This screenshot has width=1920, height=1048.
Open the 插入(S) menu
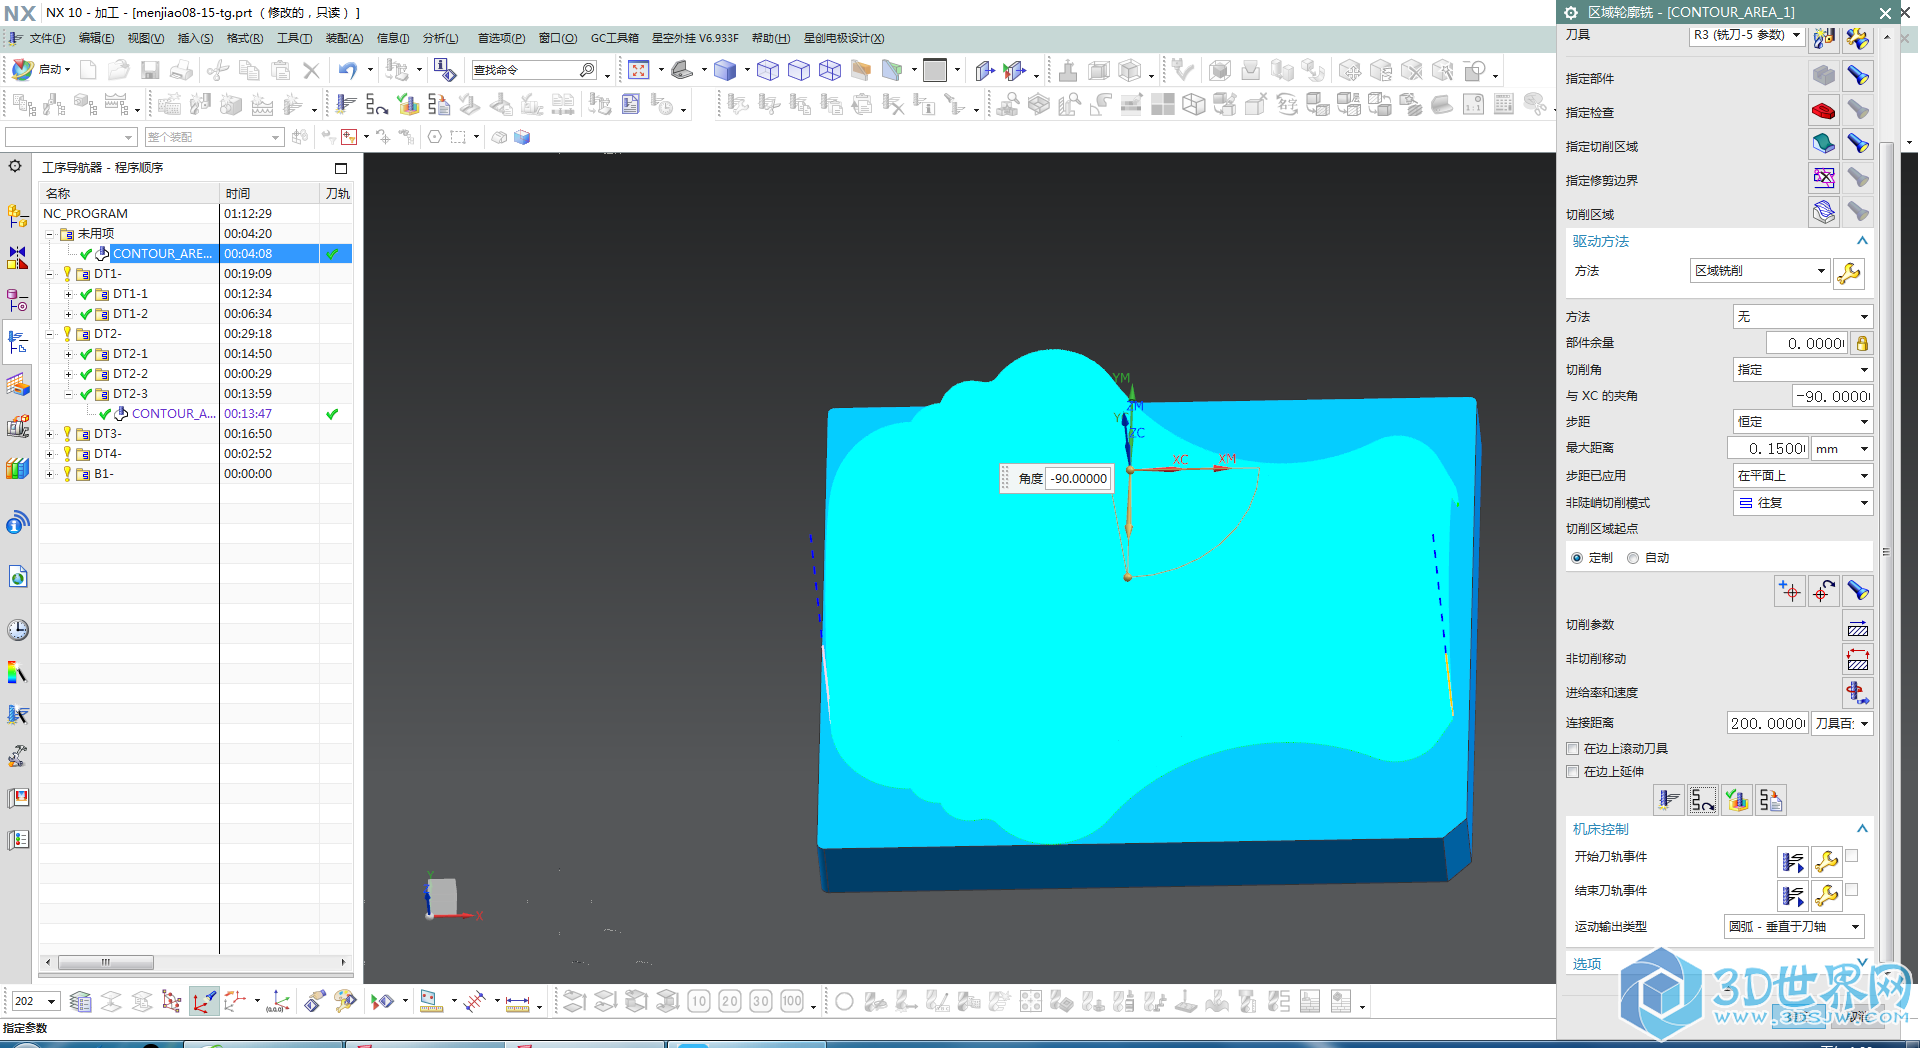(195, 39)
